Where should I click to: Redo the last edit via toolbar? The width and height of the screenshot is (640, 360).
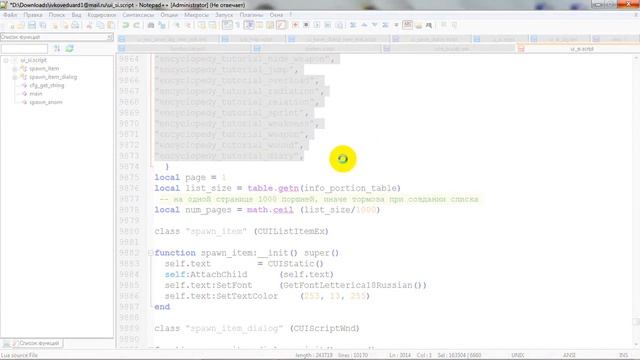click(x=137, y=25)
